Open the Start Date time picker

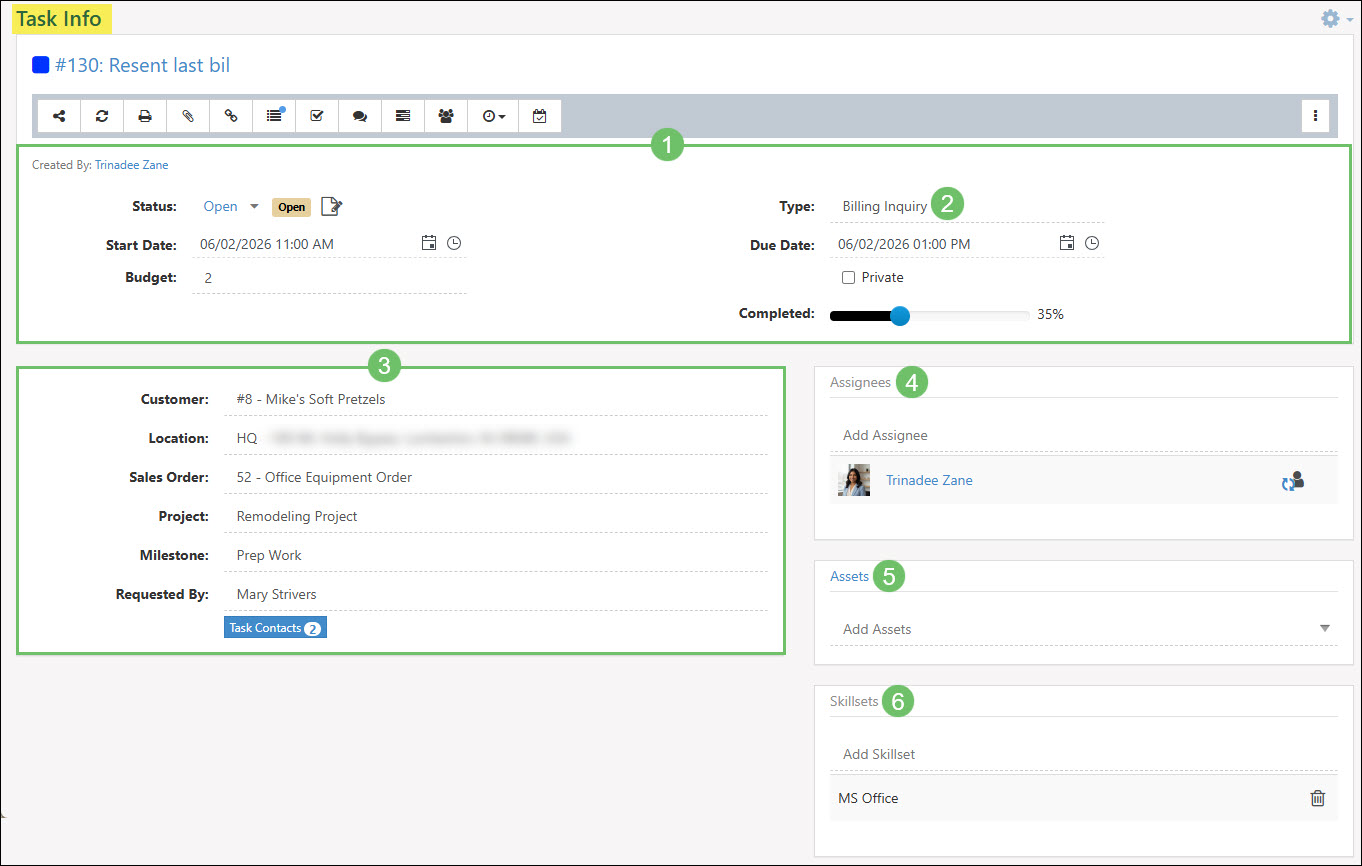point(454,243)
